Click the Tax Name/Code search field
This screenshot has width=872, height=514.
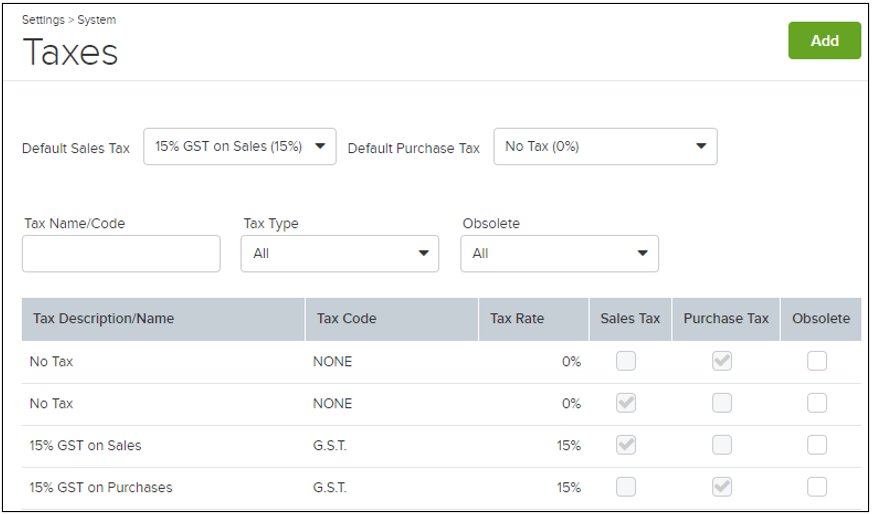[x=121, y=254]
